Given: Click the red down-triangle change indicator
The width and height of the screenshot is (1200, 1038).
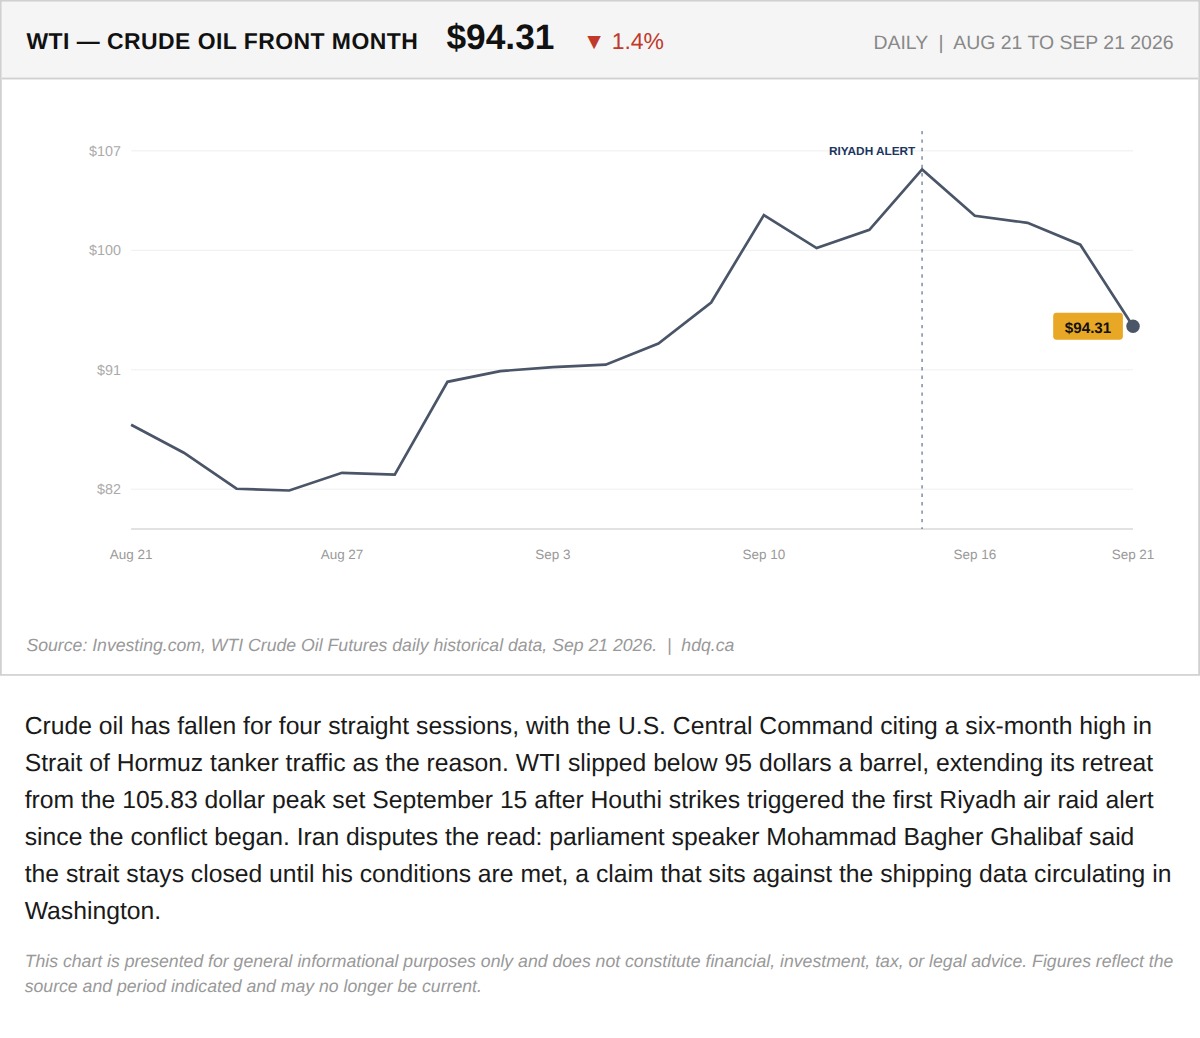Looking at the screenshot, I should 594,42.
